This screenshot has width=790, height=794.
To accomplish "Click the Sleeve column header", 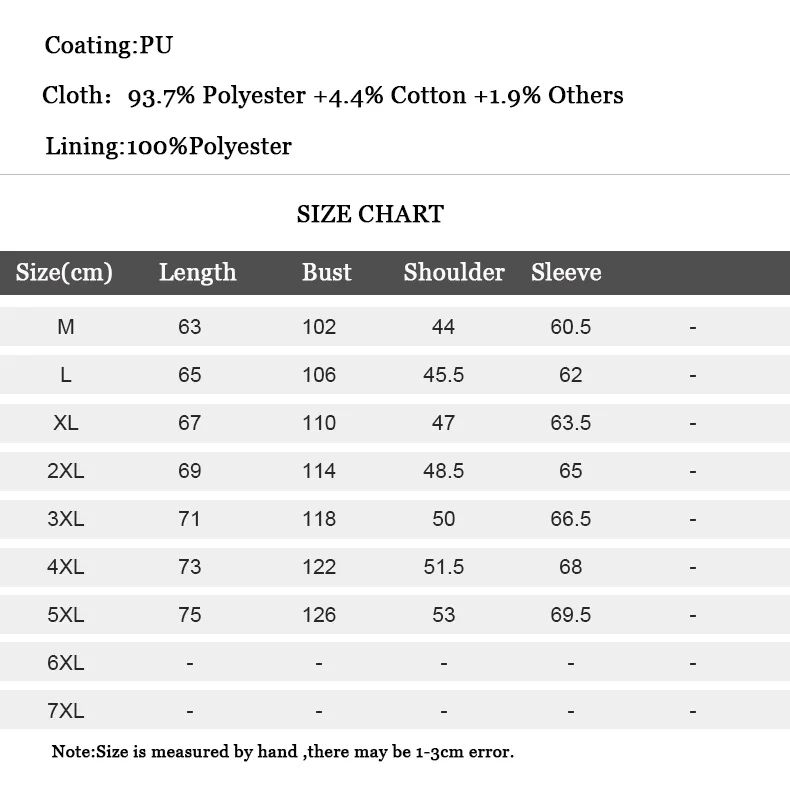I will pyautogui.click(x=566, y=272).
